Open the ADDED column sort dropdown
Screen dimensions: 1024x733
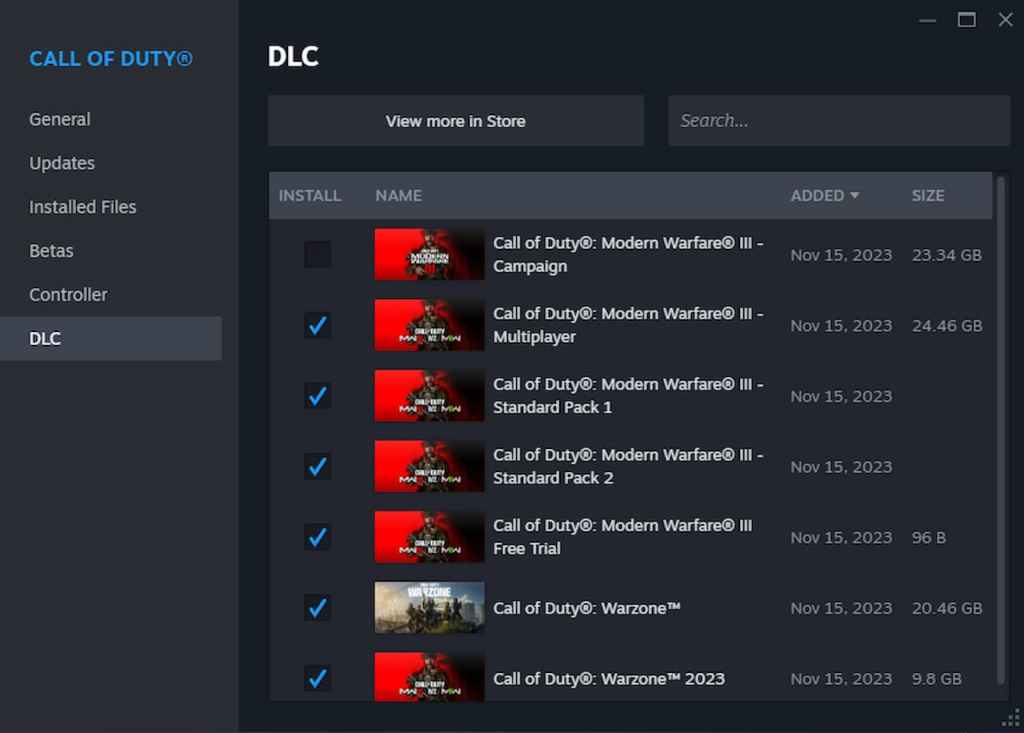pos(825,196)
